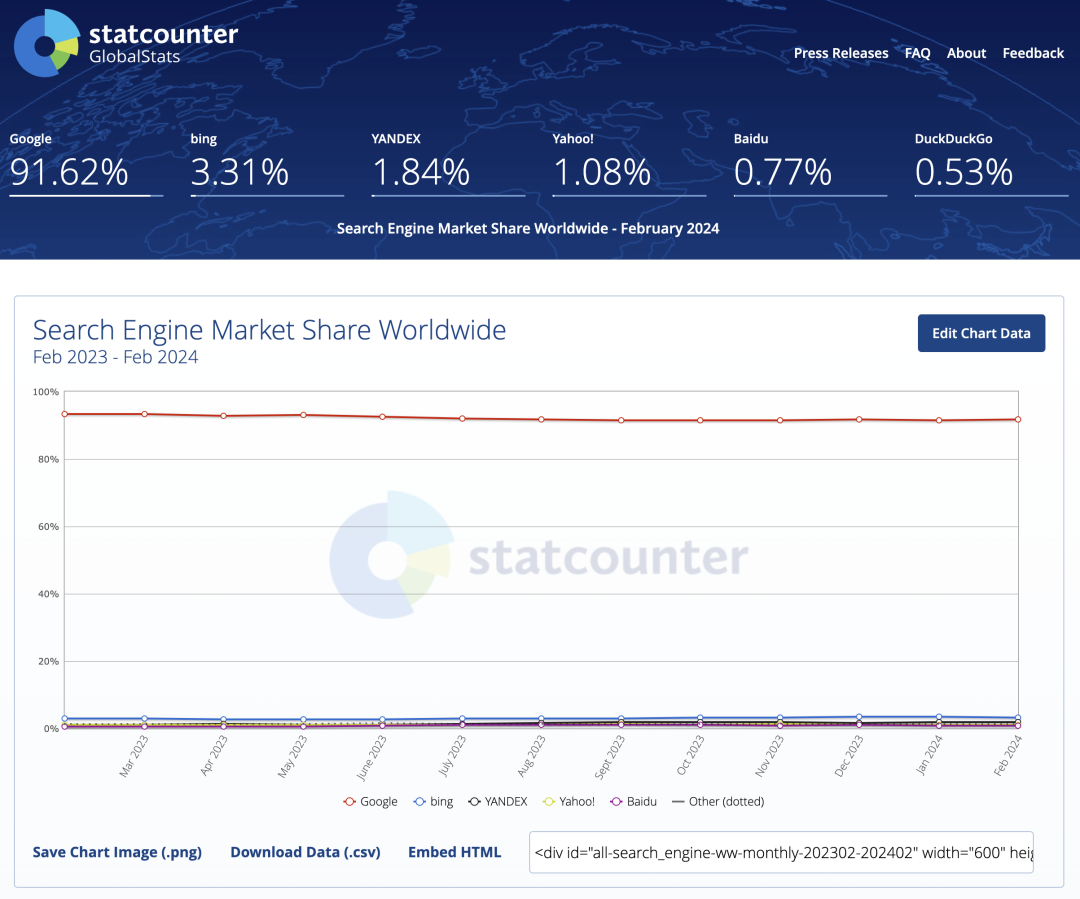Click Google 91.62% stat
This screenshot has width=1080, height=899.
click(86, 163)
